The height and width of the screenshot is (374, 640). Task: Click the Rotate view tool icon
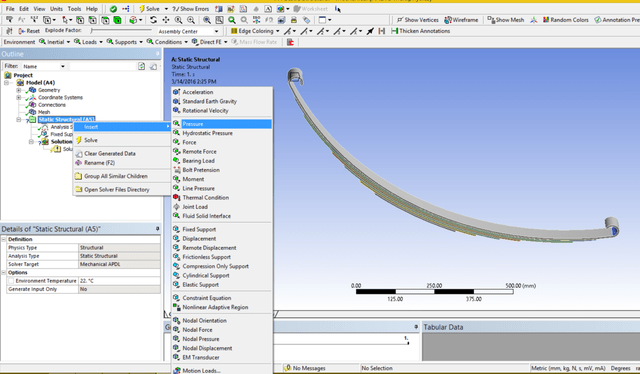click(x=153, y=20)
